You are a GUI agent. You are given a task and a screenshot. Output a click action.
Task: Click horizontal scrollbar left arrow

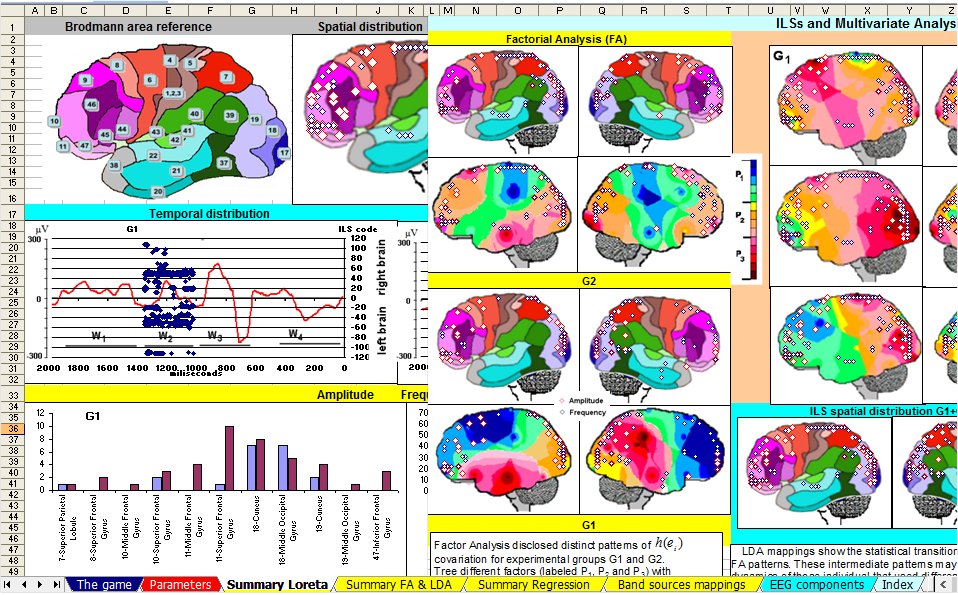point(943,584)
